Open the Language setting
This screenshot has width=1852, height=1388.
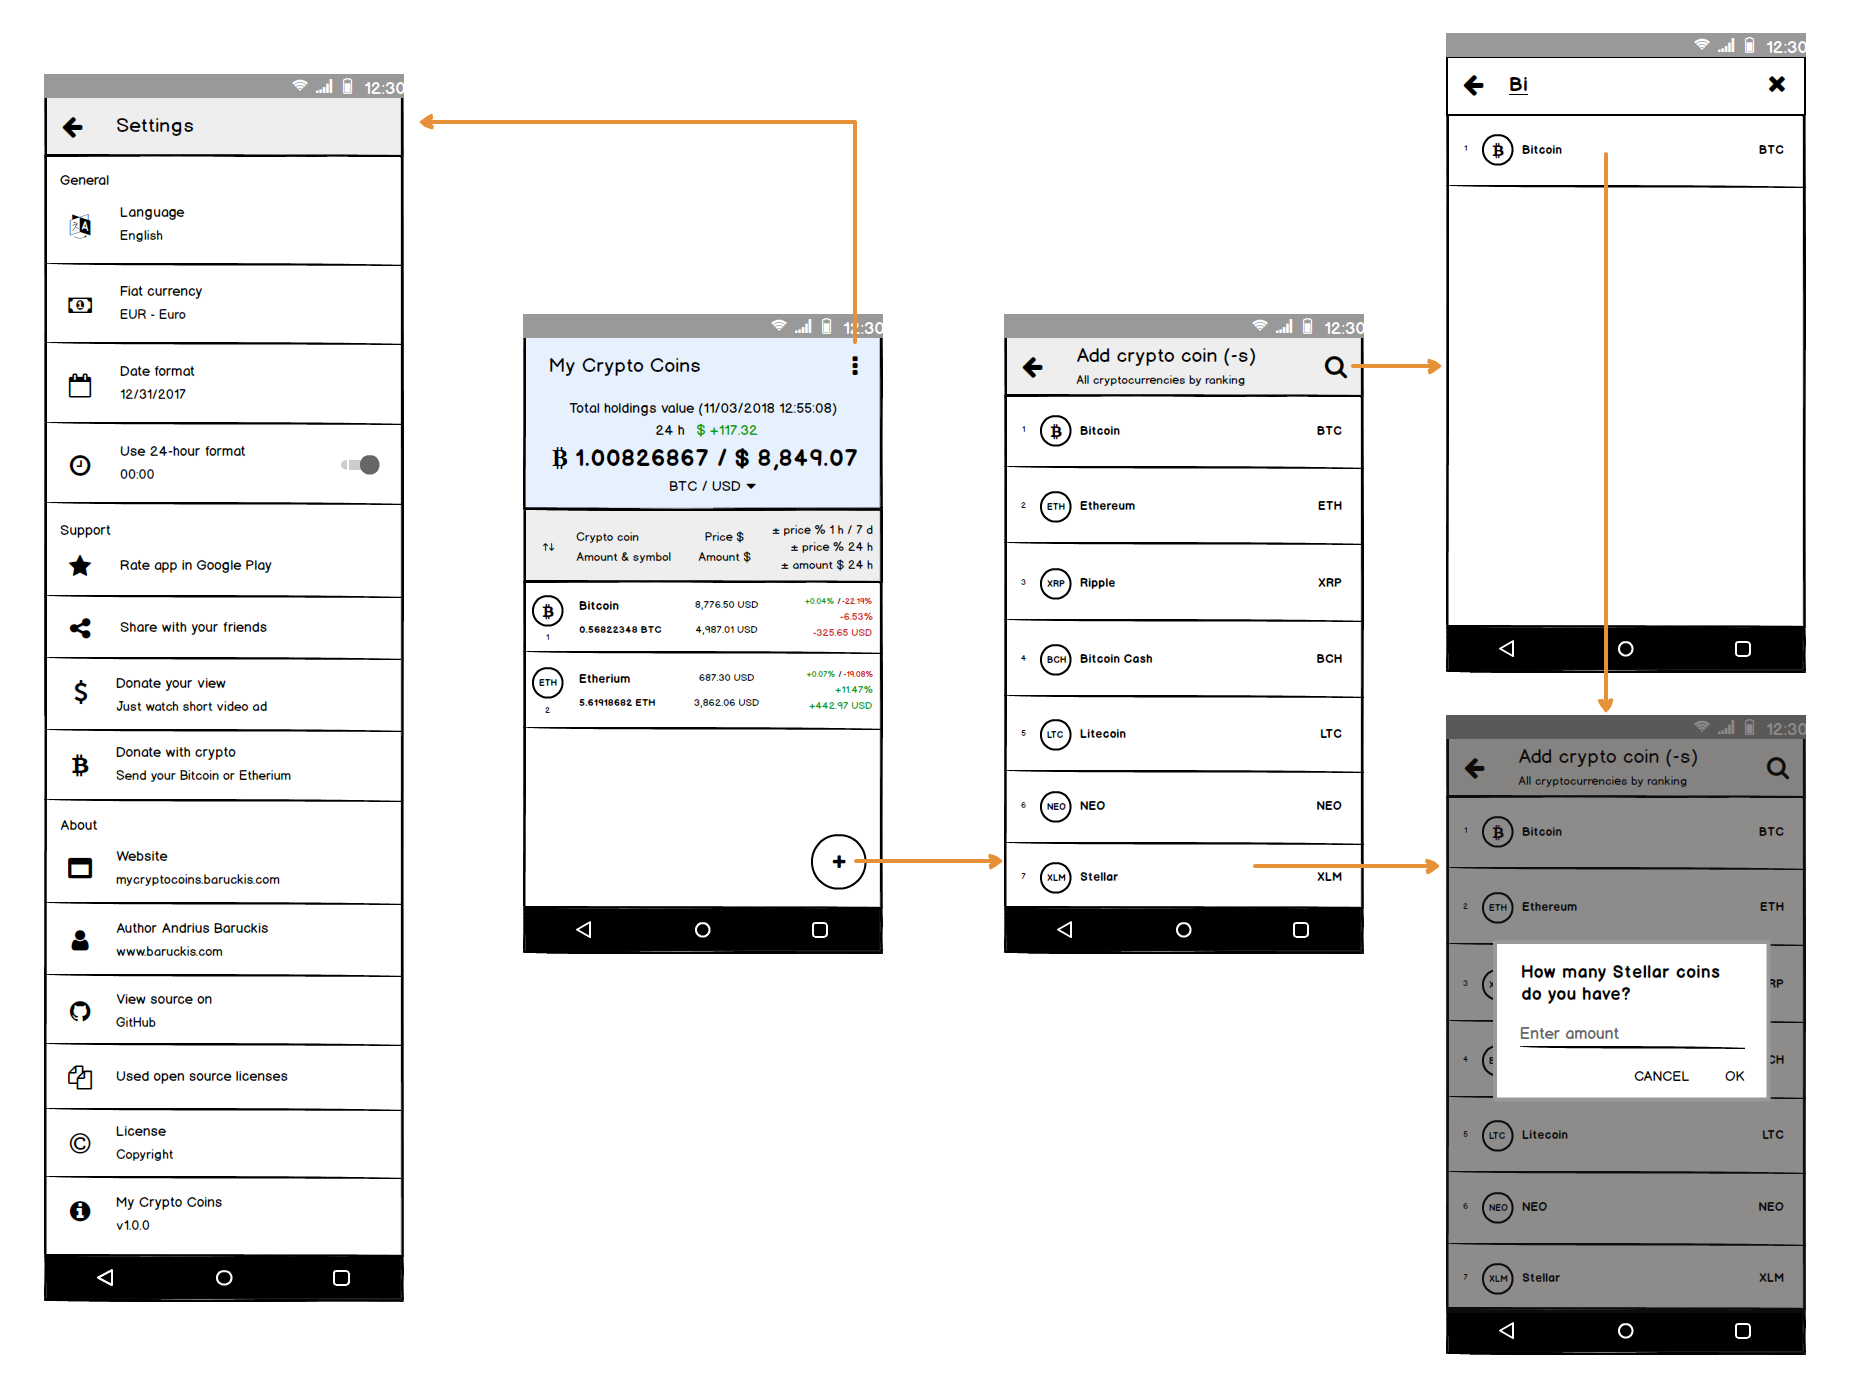point(224,224)
